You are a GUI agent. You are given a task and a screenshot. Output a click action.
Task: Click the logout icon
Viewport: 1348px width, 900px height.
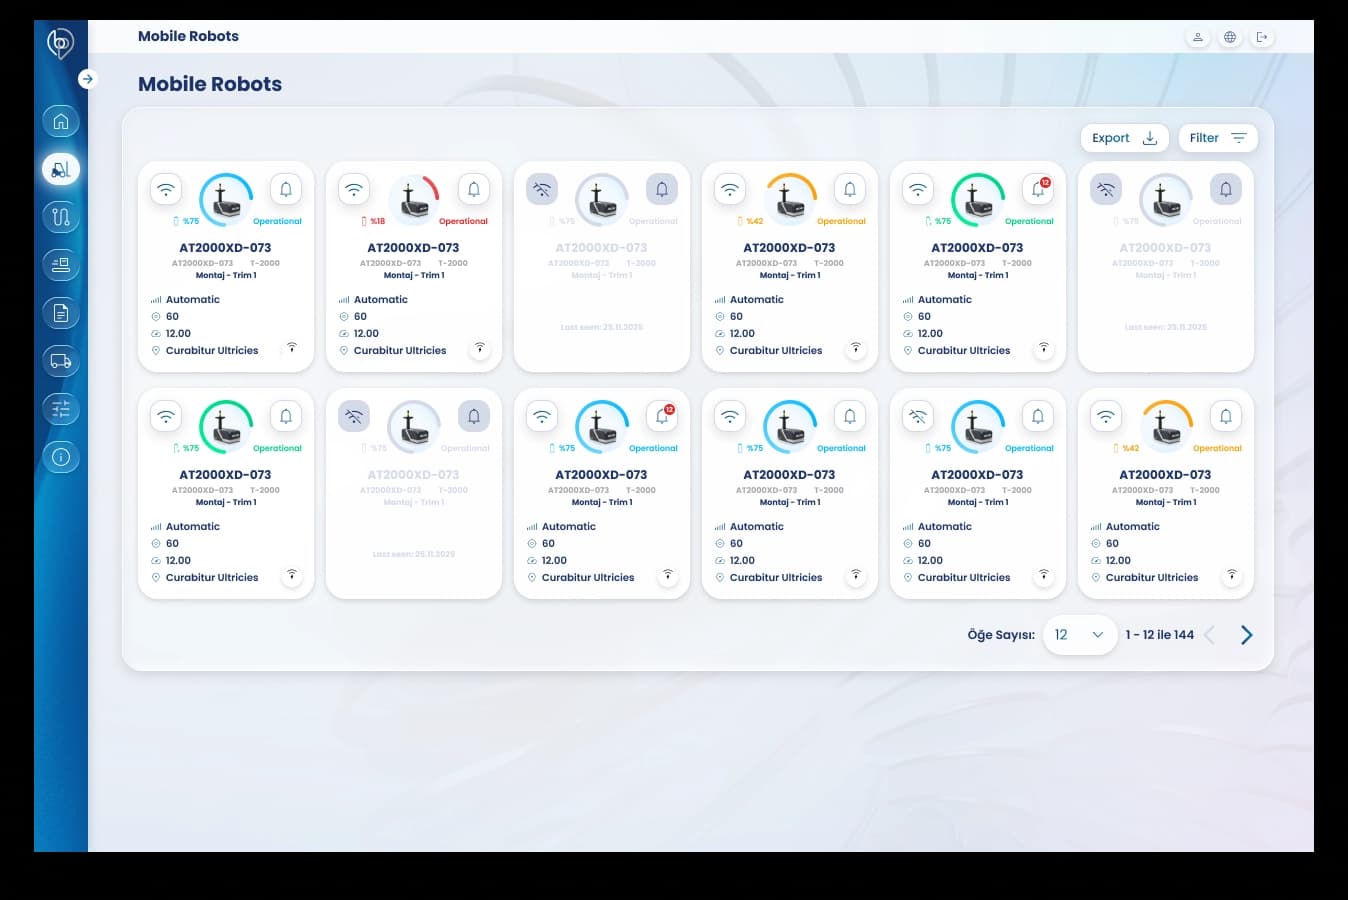tap(1262, 37)
